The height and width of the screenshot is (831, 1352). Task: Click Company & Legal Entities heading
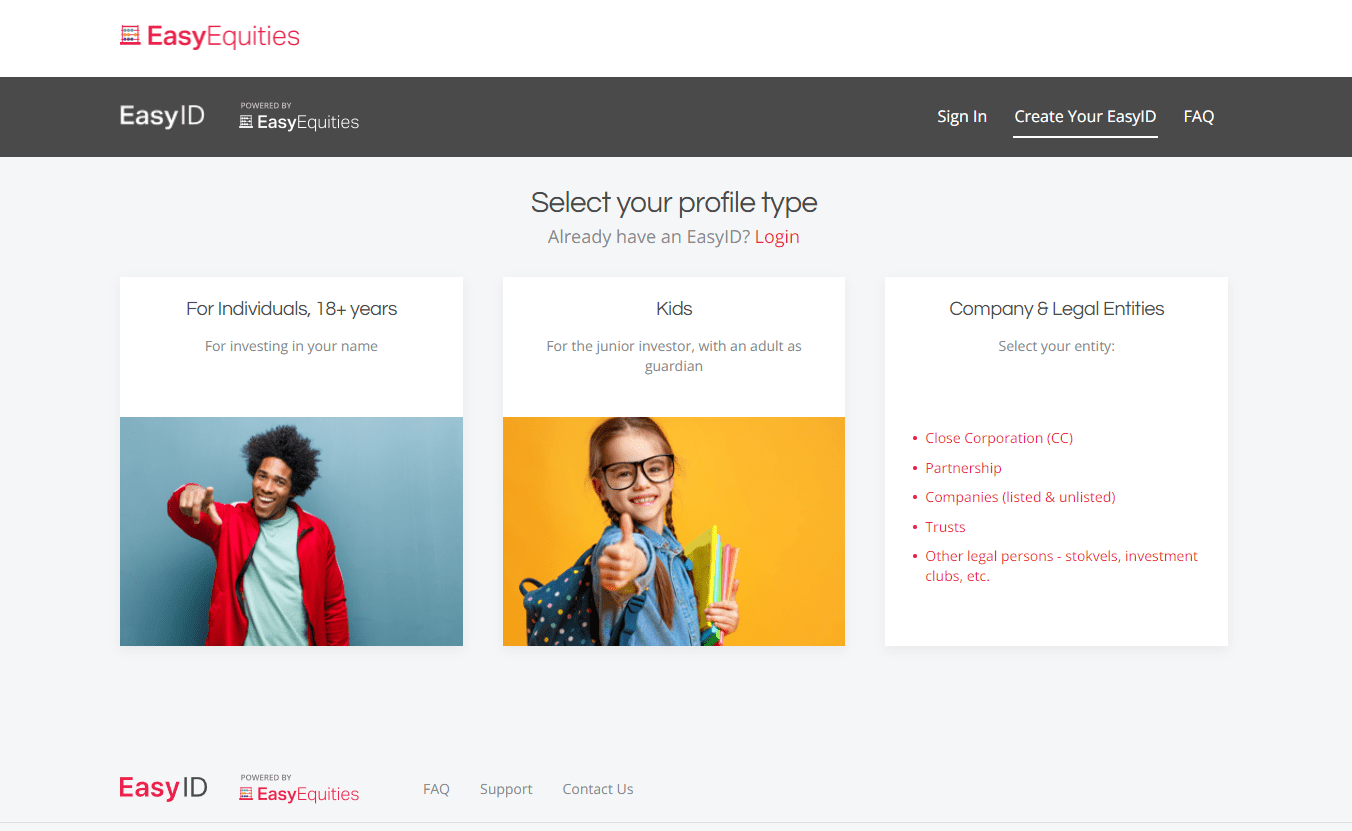click(x=1056, y=309)
